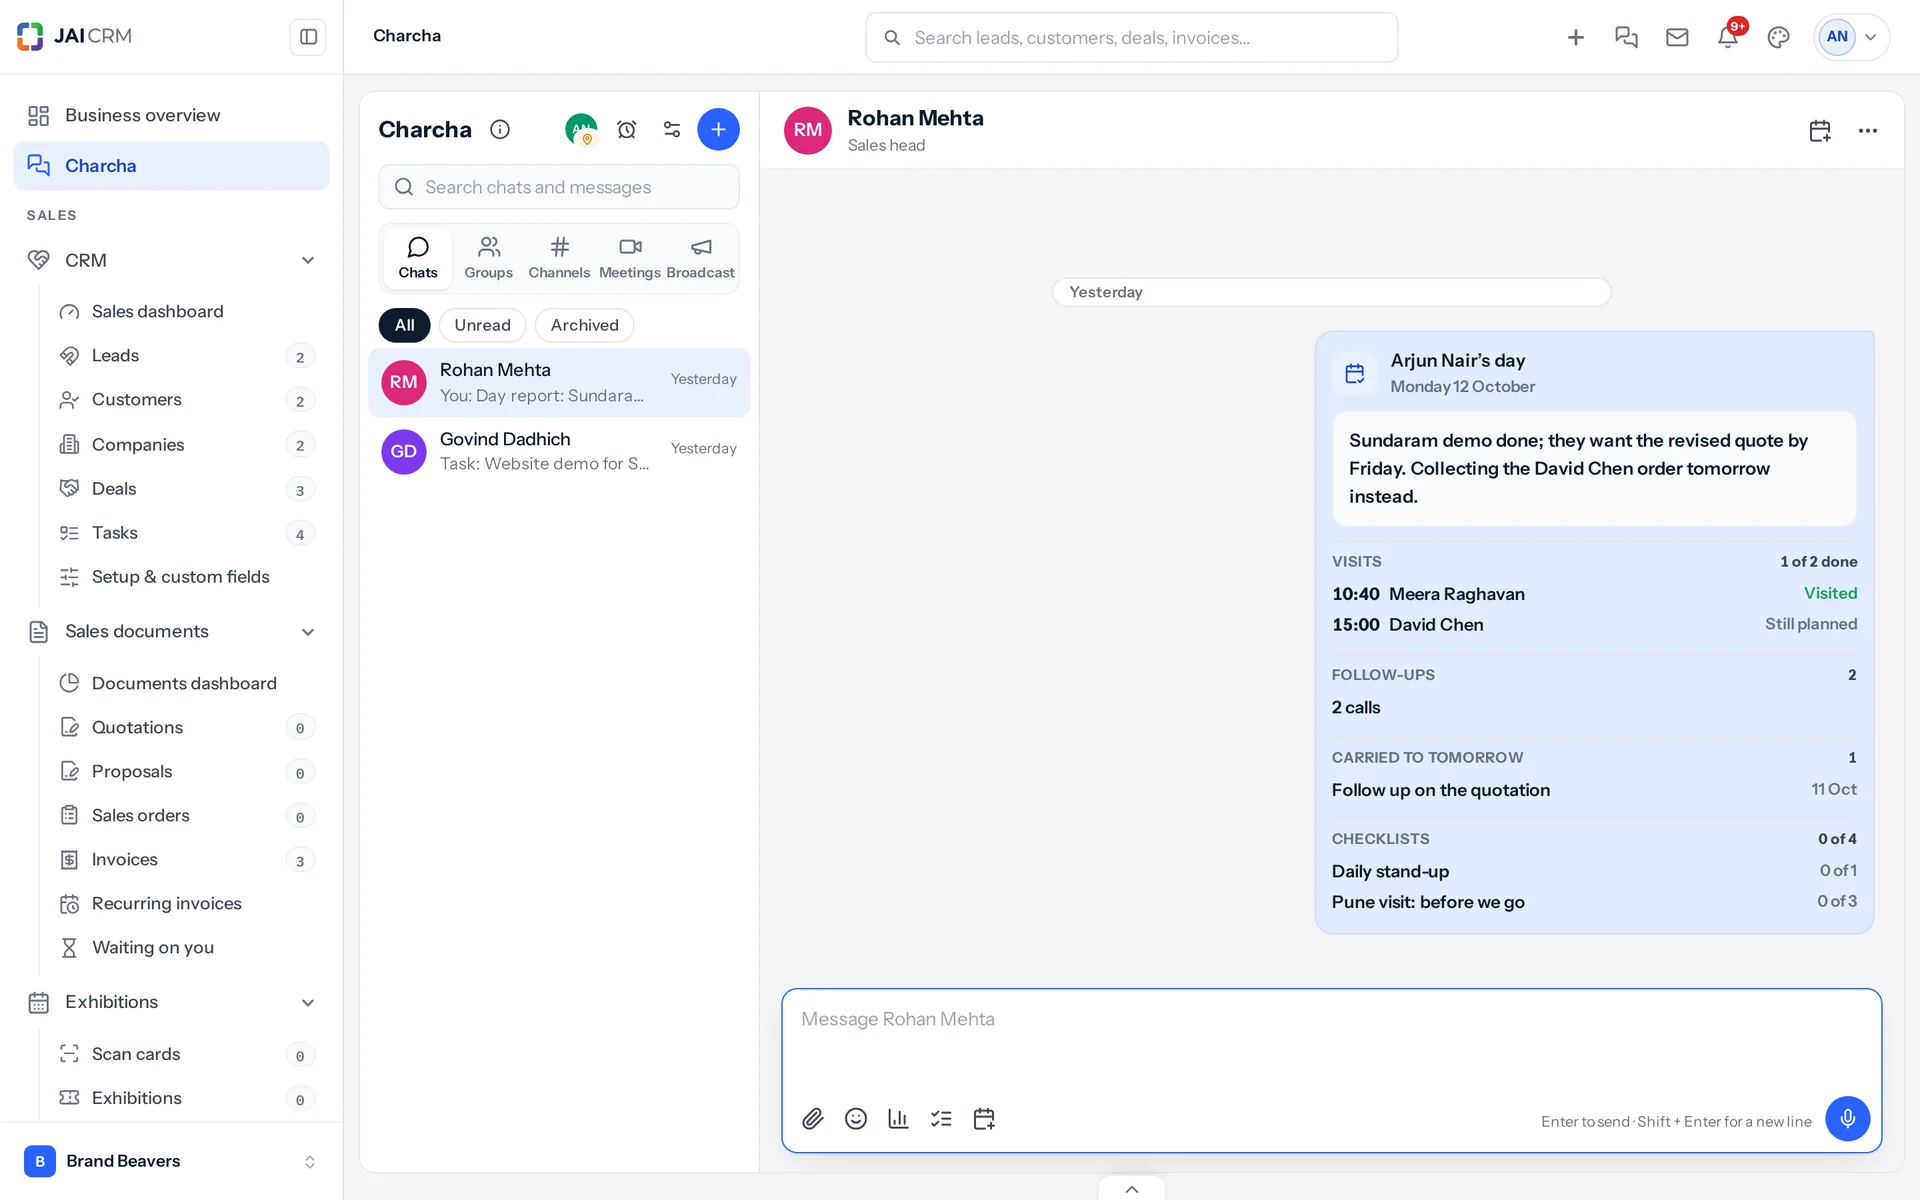Open the Leads page in sidebar
Screen dimensions: 1920x1200
[x=185, y=356]
